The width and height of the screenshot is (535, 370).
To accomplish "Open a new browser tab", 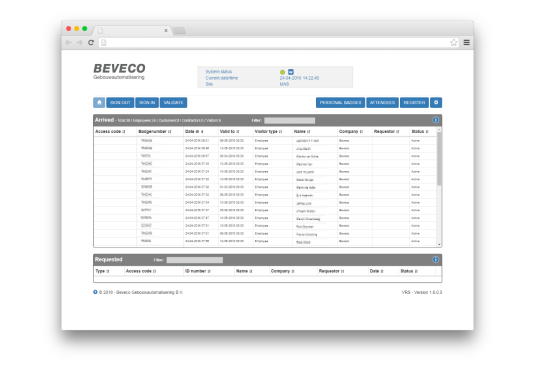I will point(179,31).
